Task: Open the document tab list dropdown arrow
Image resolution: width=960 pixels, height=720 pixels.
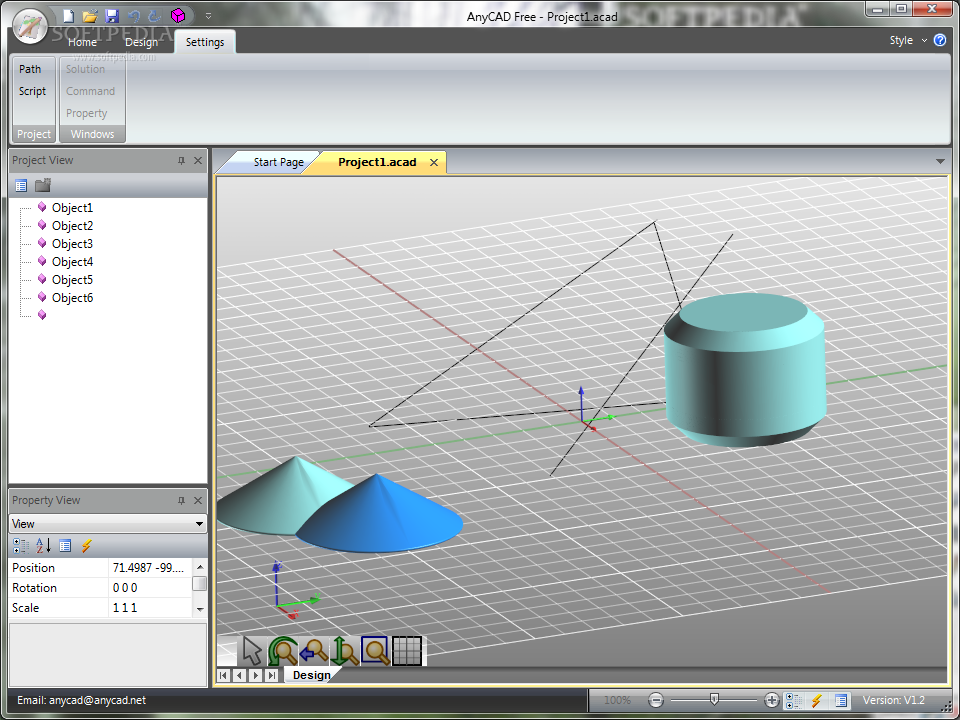Action: coord(940,162)
